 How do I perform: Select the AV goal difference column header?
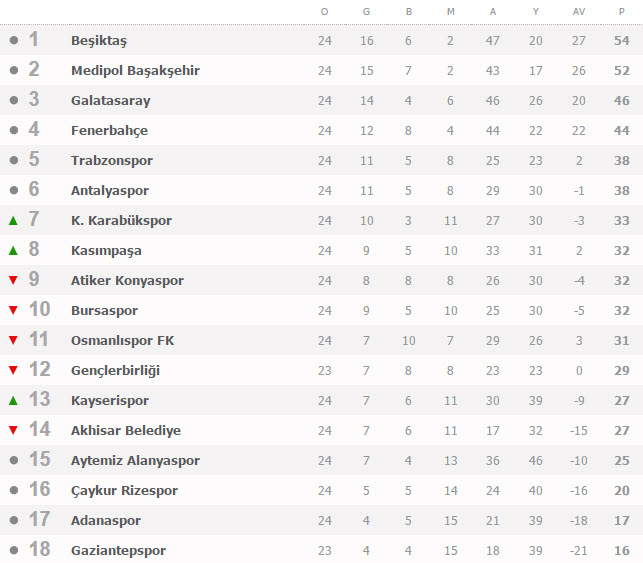tap(579, 12)
